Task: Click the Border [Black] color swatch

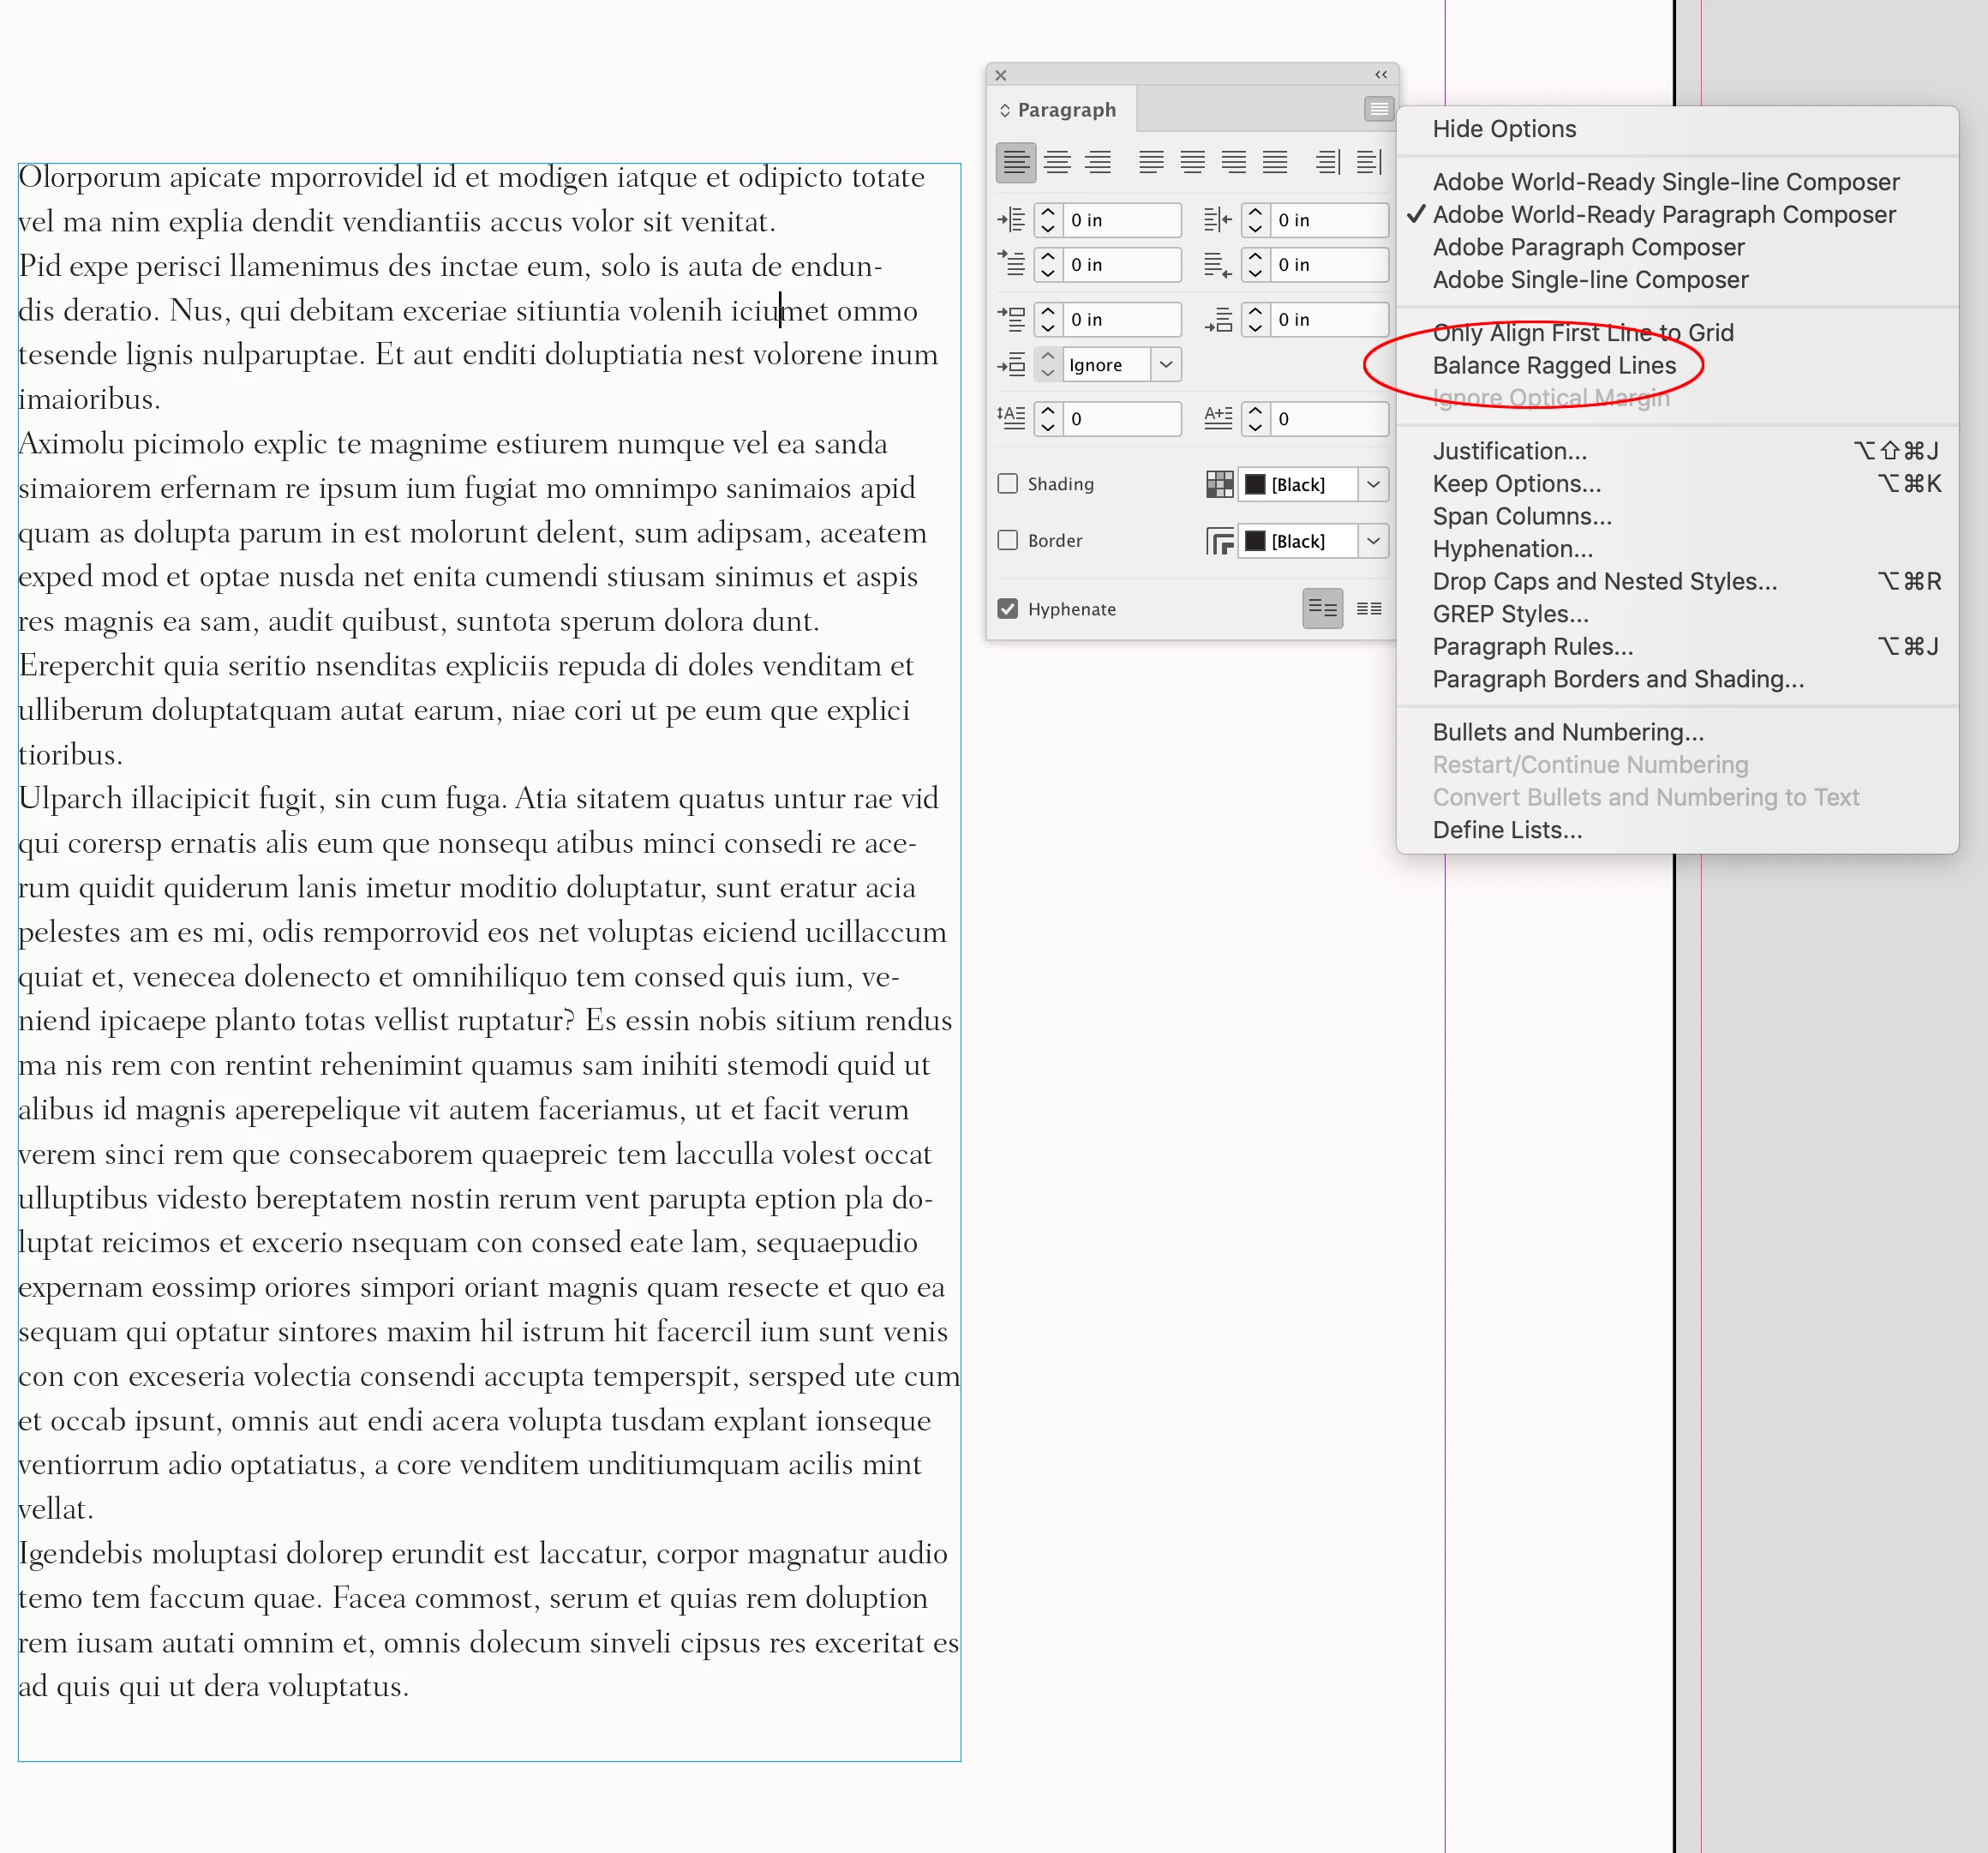Action: click(1254, 541)
